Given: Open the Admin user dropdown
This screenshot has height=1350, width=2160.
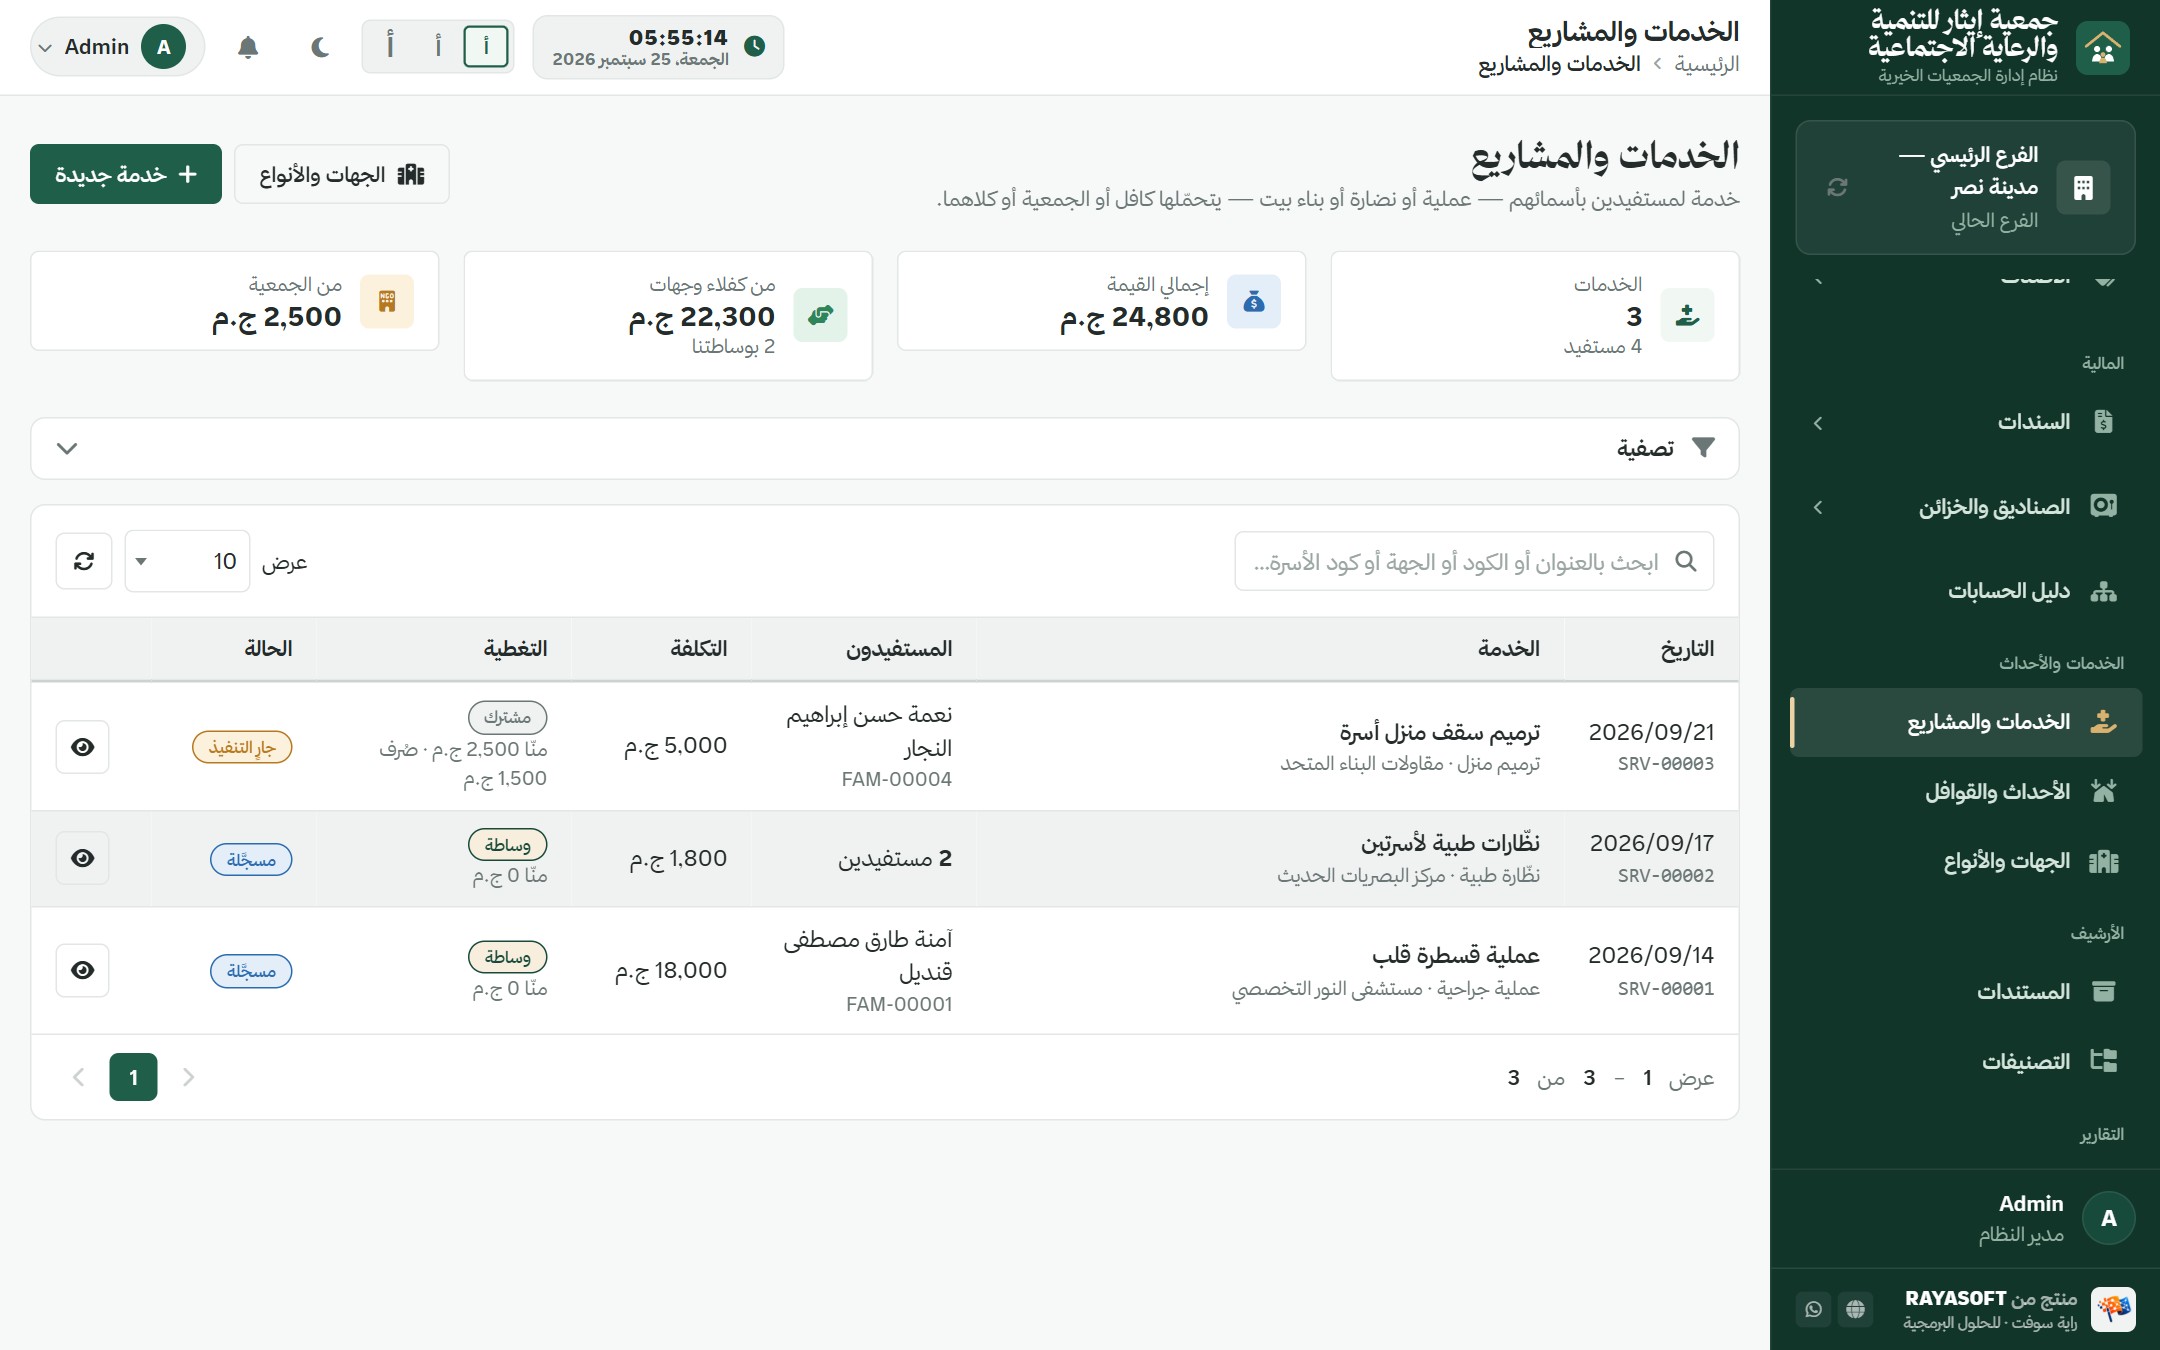Looking at the screenshot, I should pyautogui.click(x=117, y=47).
